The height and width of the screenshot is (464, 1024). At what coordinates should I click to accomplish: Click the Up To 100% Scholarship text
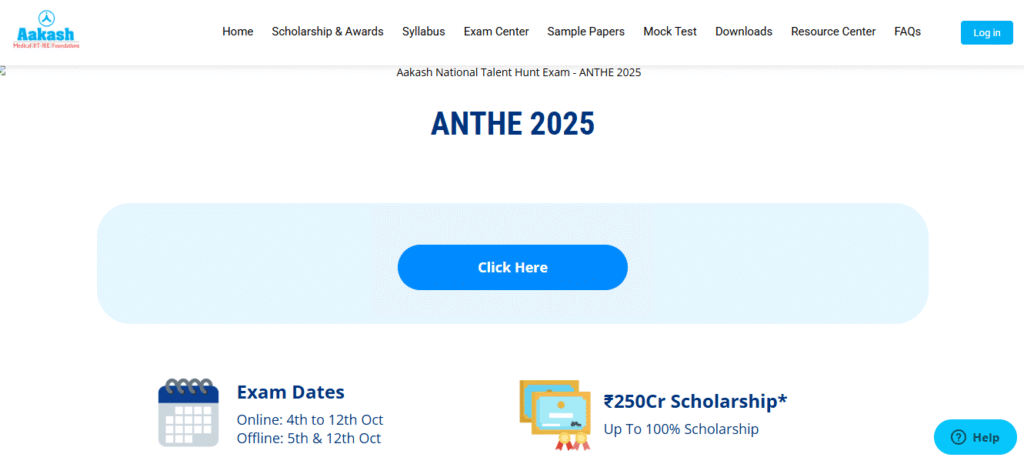(681, 429)
